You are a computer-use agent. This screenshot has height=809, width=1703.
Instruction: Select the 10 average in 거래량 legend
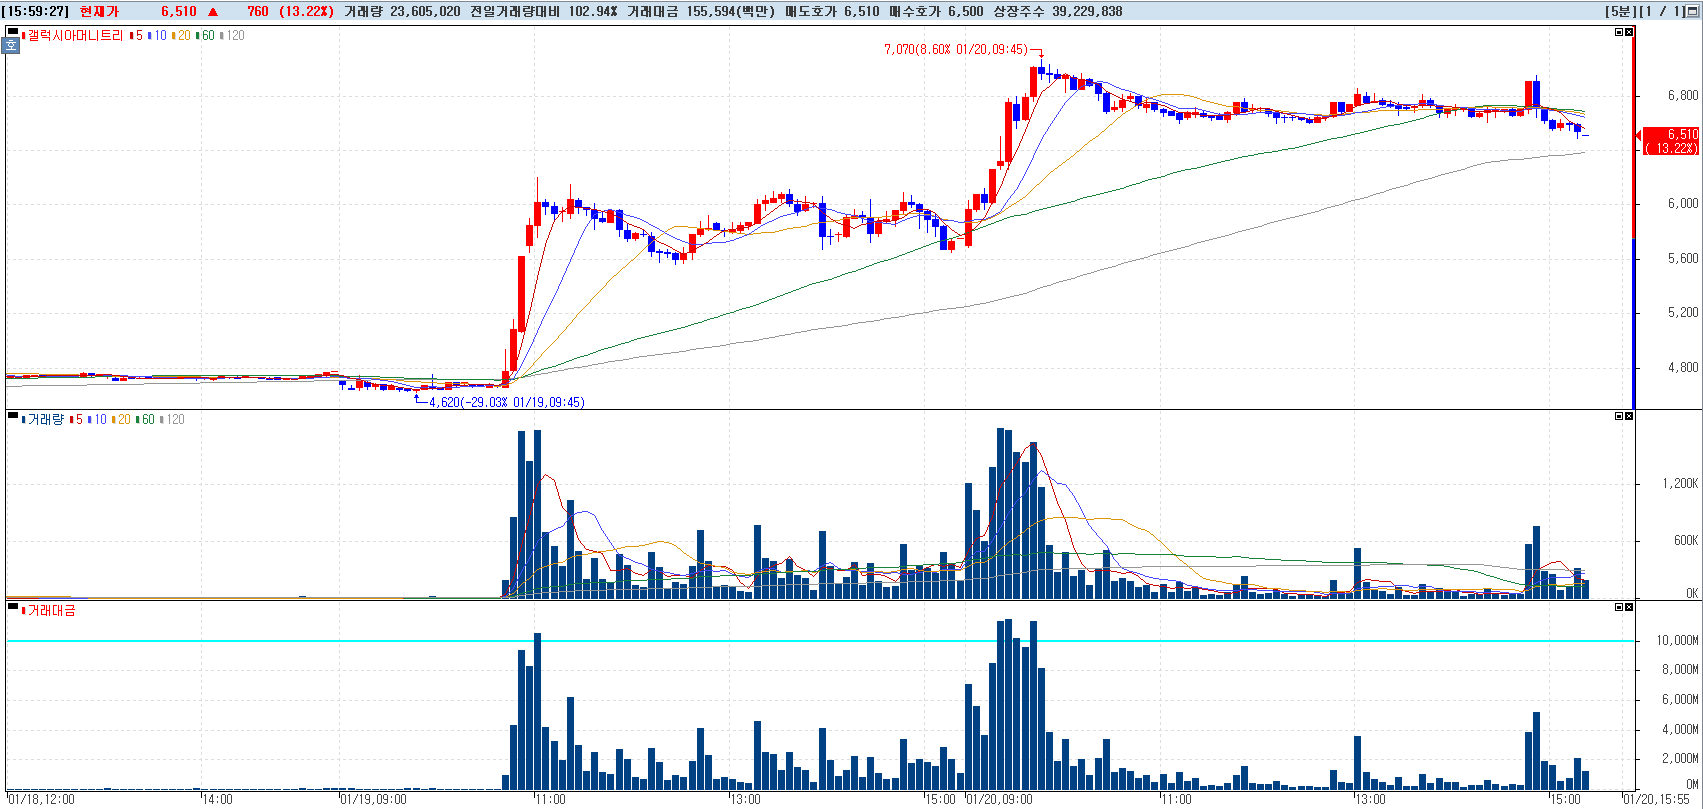(x=98, y=419)
